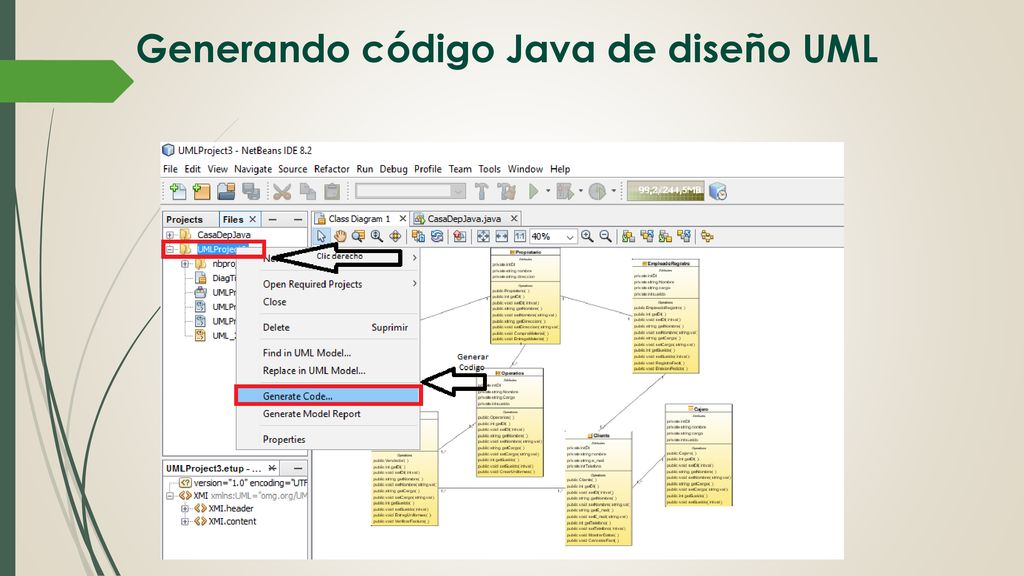Close the CasaDepJava.java tab

point(514,219)
